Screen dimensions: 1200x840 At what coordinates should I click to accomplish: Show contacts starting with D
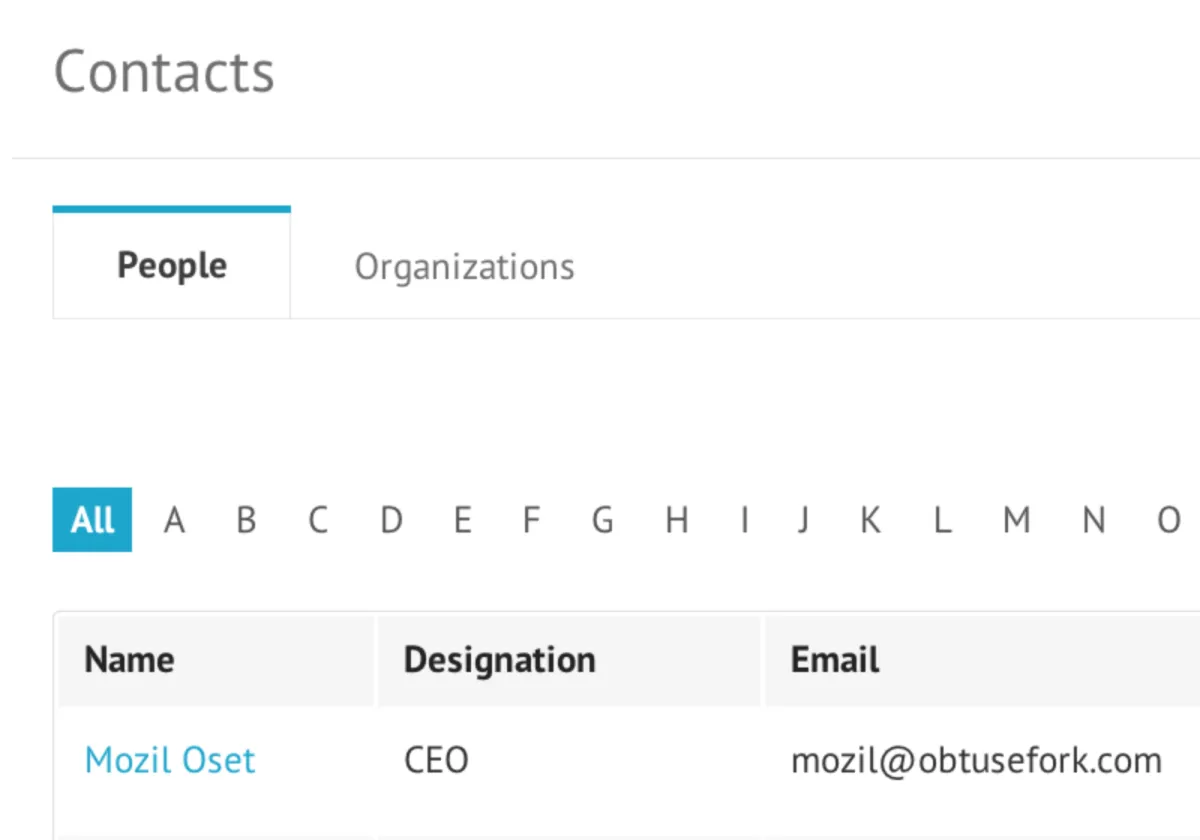[391, 520]
